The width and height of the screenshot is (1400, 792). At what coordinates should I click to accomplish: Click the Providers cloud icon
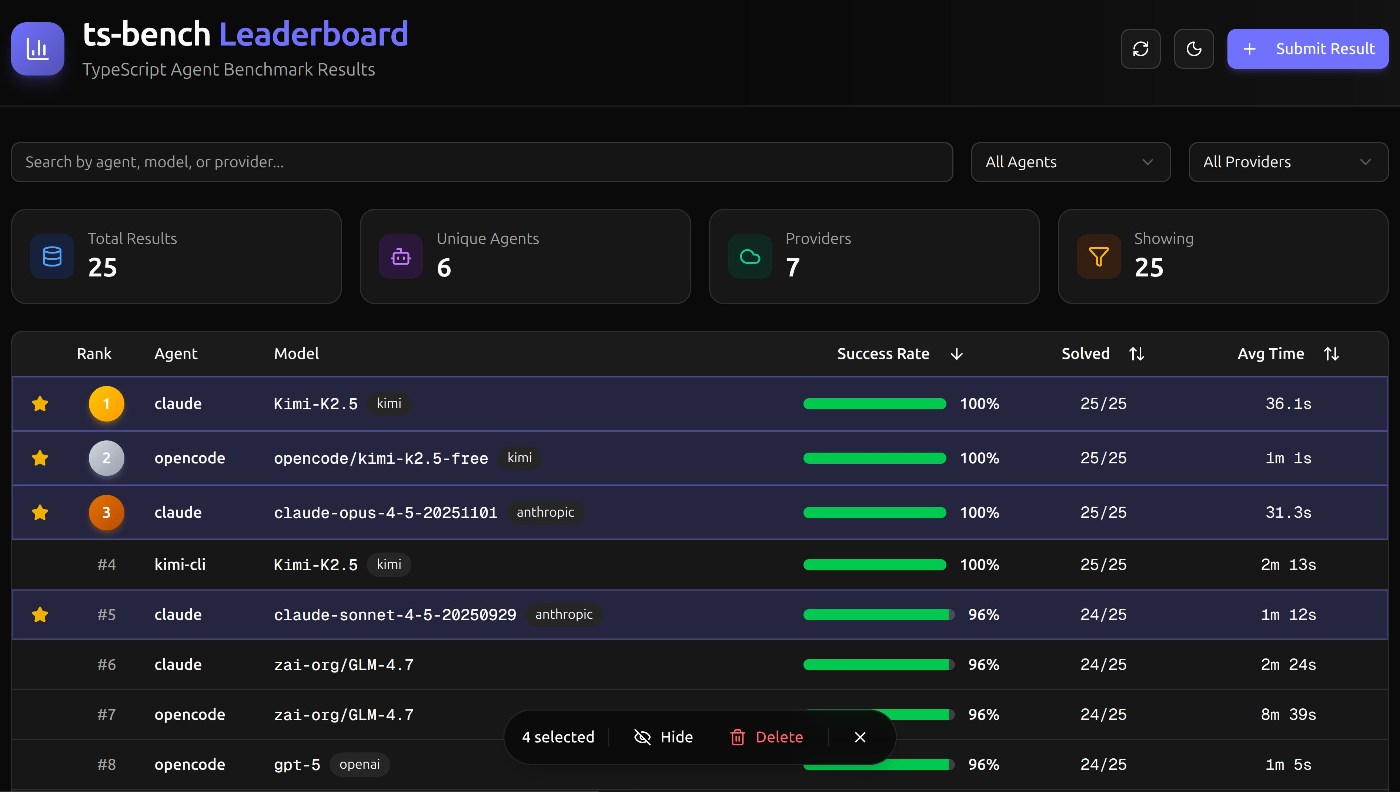pyautogui.click(x=750, y=257)
